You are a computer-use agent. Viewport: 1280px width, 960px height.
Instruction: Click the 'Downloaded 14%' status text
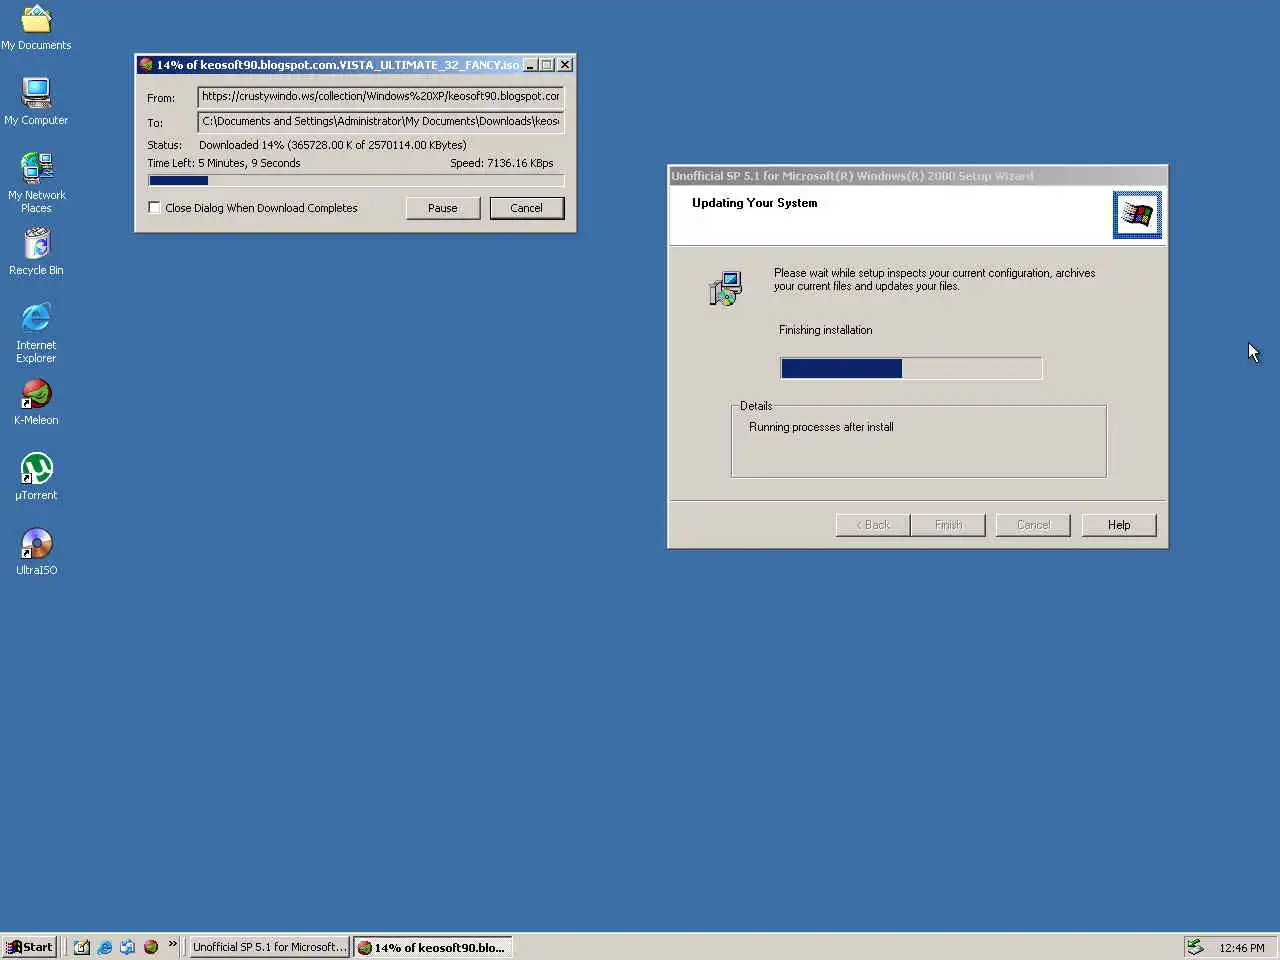(x=332, y=145)
